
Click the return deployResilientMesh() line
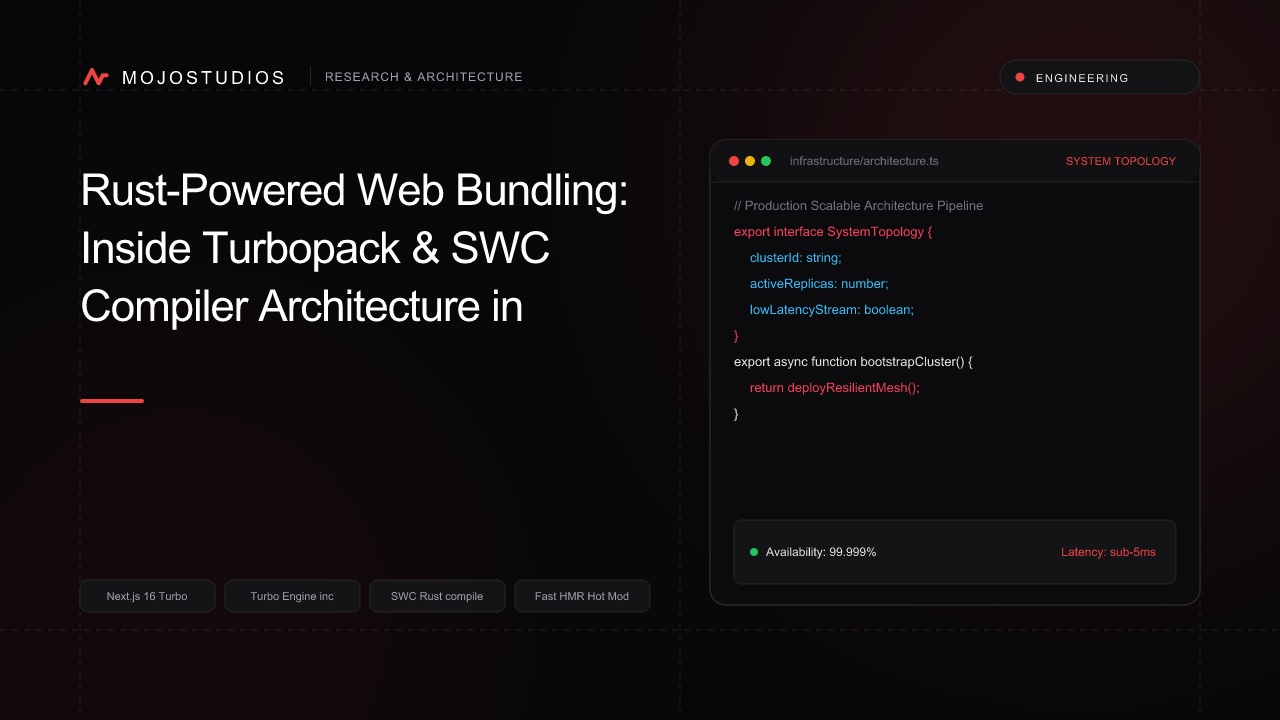835,387
